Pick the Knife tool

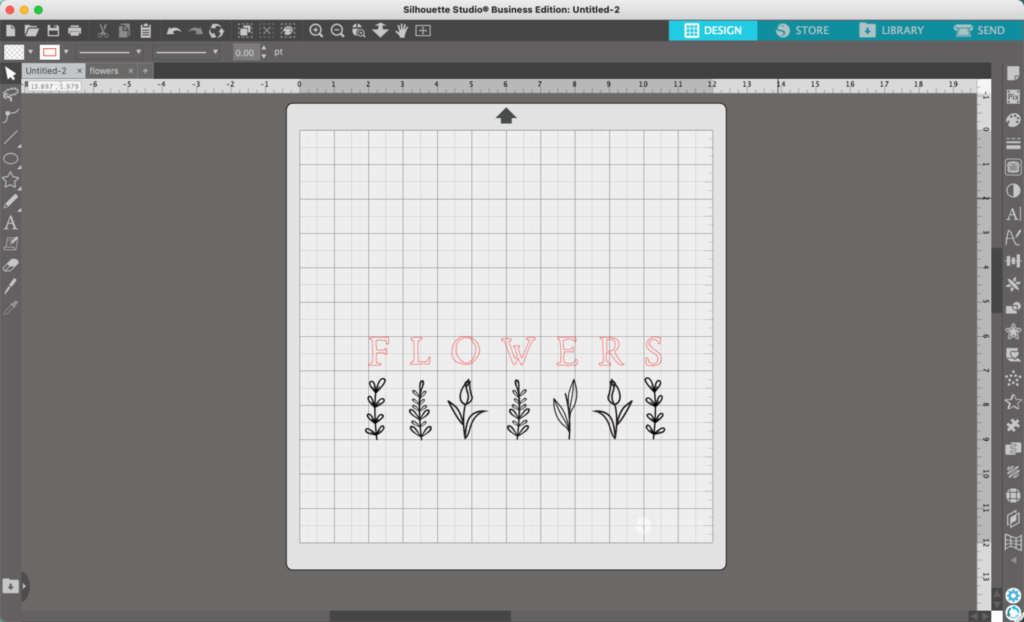10,286
